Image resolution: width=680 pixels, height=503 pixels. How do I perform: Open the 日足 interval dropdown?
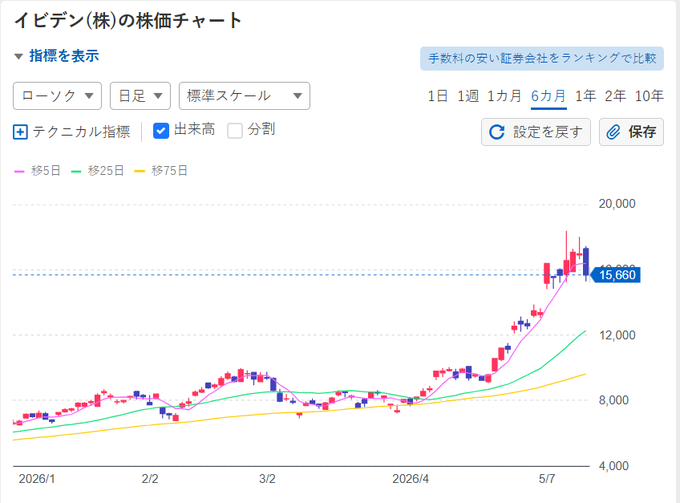(x=140, y=96)
